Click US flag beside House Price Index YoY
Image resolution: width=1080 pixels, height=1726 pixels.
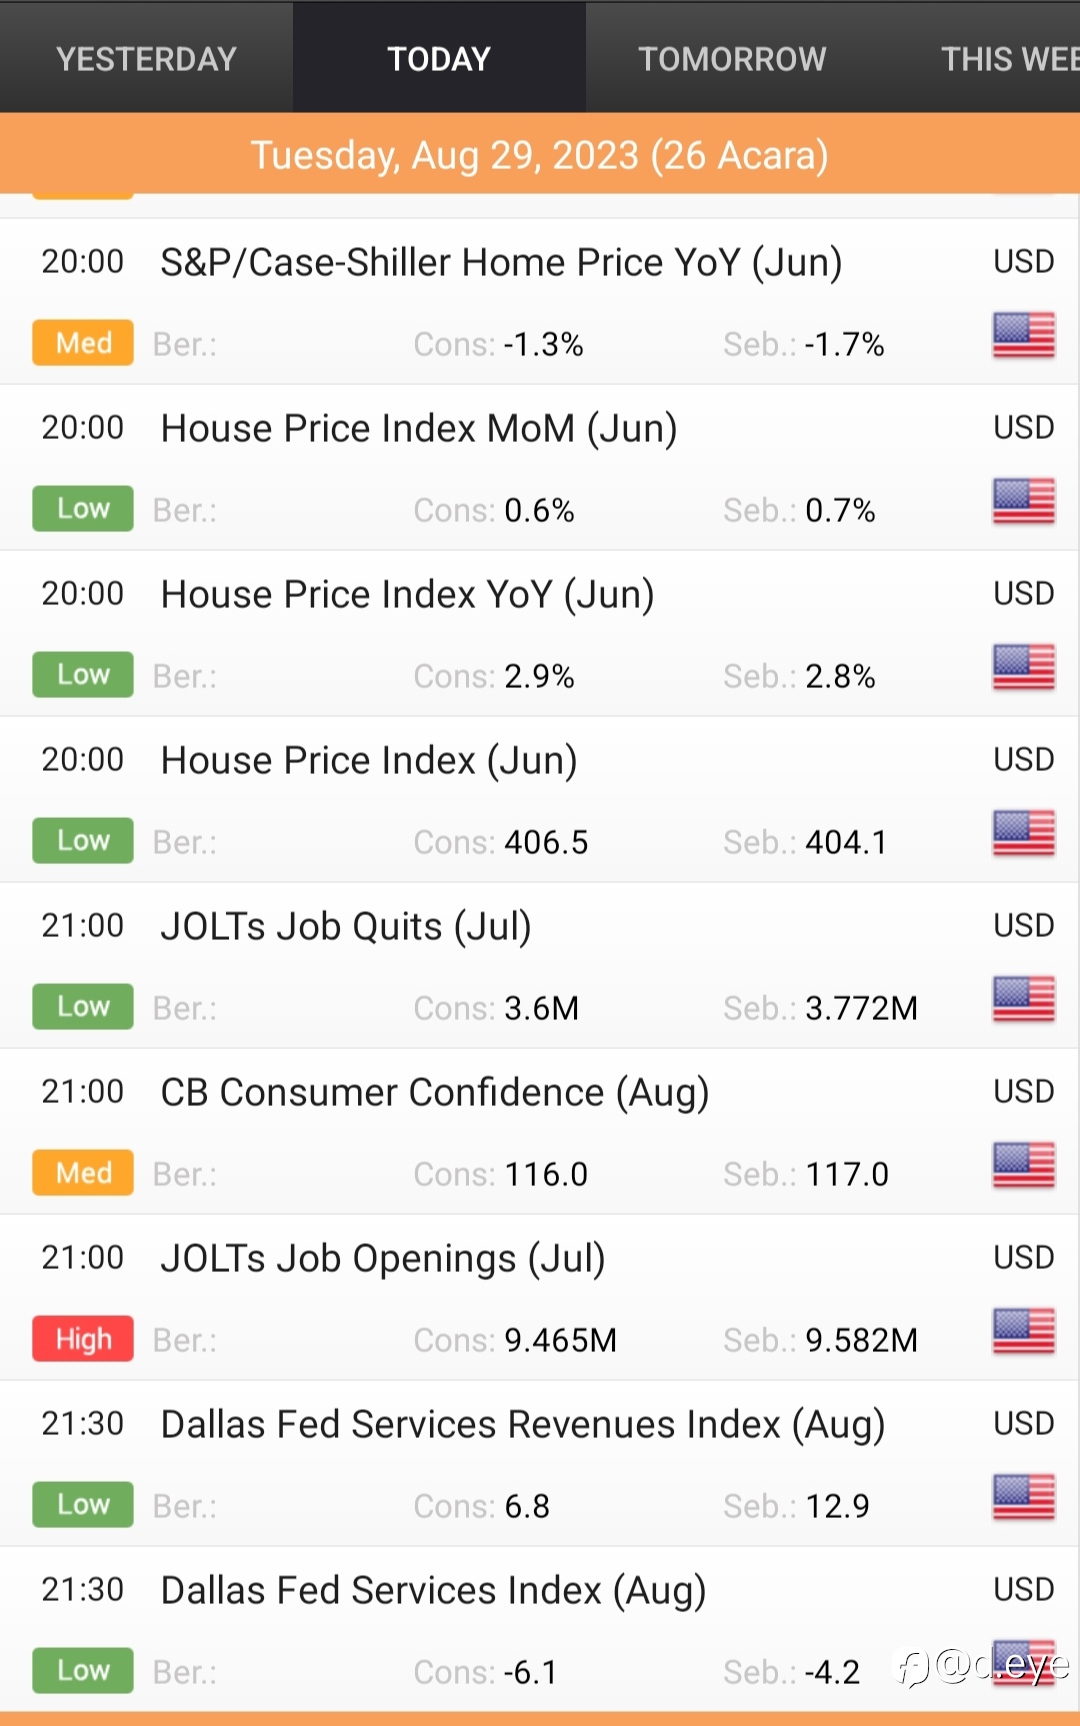(x=1023, y=668)
